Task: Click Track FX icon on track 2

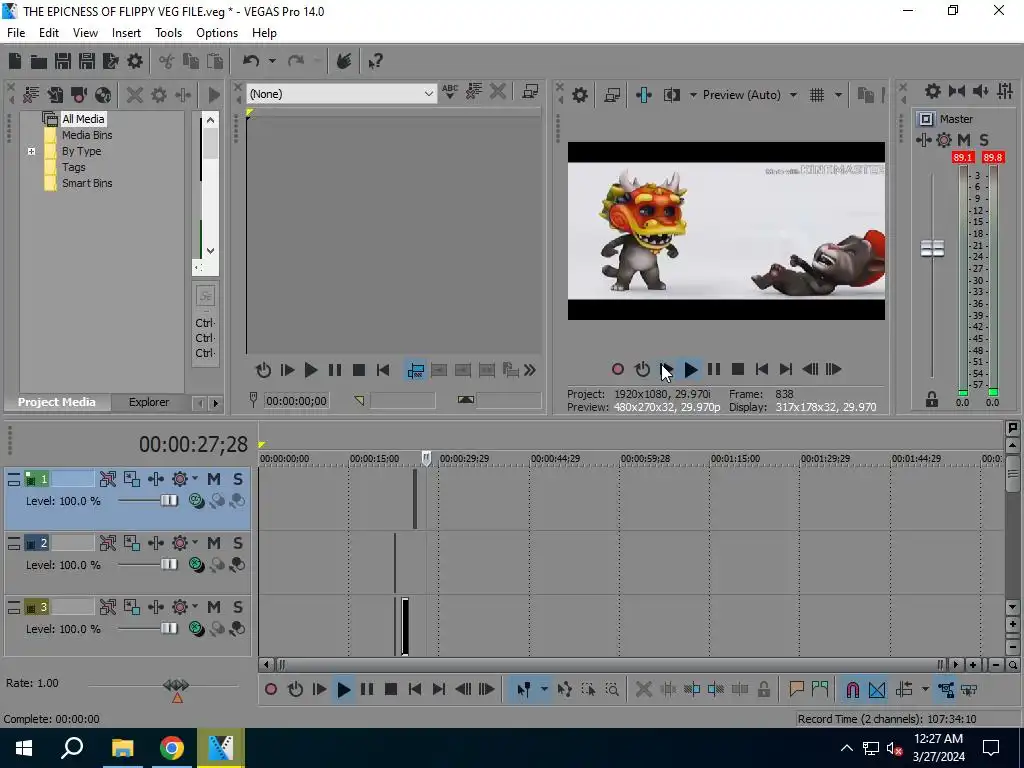Action: tap(156, 543)
